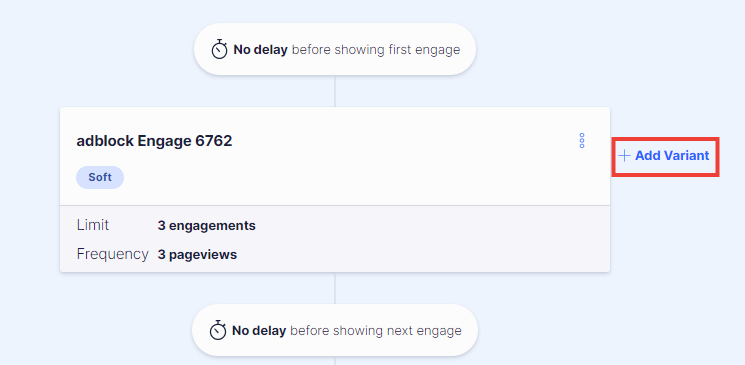Click the adblock Engage 6762 title
The width and height of the screenshot is (745, 365).
tap(154, 141)
